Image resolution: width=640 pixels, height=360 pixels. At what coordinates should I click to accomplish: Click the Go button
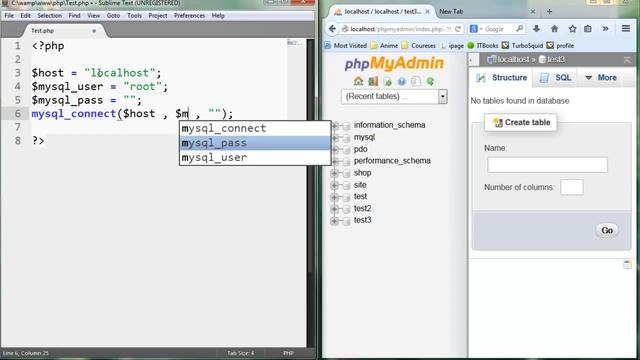coord(607,230)
